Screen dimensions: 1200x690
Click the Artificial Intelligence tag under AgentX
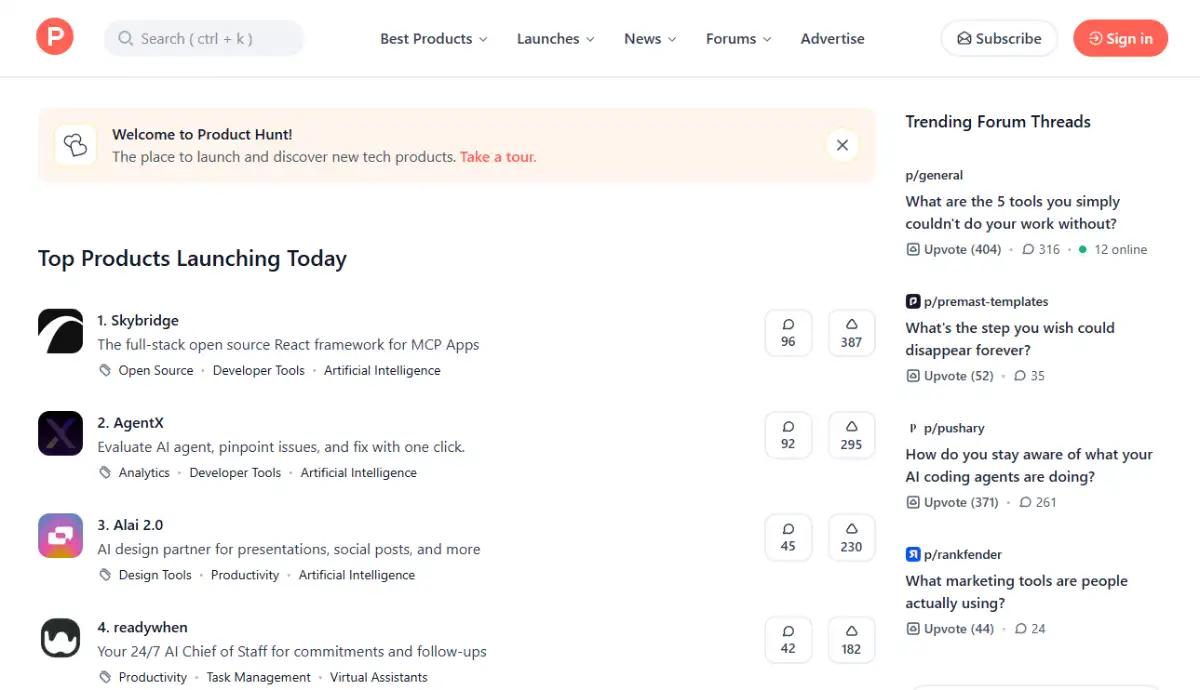pos(359,472)
